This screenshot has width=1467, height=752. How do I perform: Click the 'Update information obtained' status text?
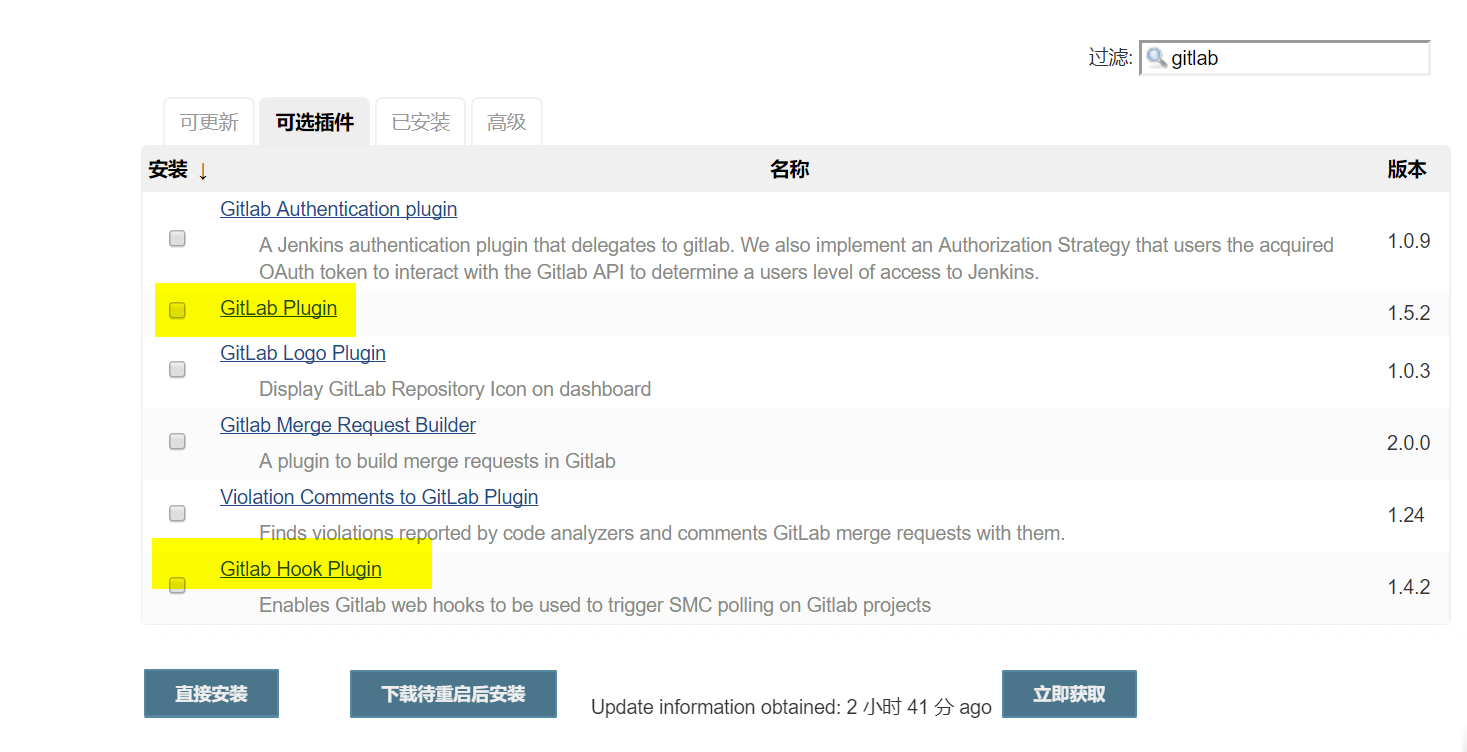(791, 707)
